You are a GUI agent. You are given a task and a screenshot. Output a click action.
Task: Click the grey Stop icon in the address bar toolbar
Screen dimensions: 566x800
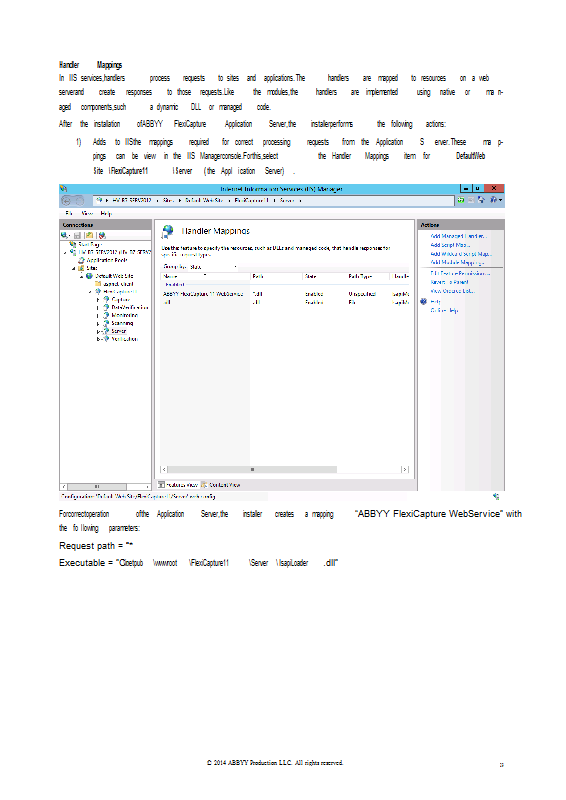pyautogui.click(x=471, y=200)
